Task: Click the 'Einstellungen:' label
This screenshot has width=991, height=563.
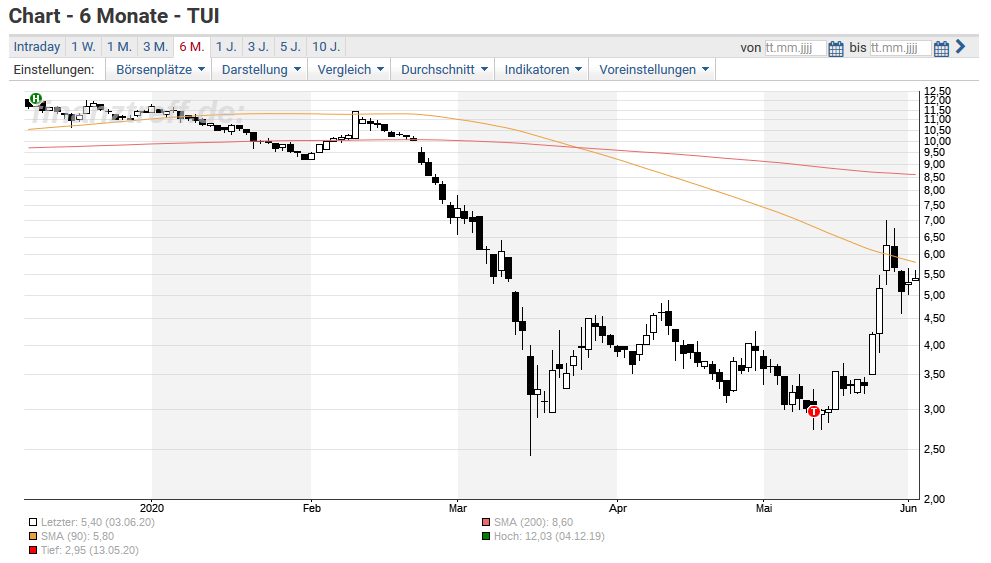Action: [x=54, y=70]
